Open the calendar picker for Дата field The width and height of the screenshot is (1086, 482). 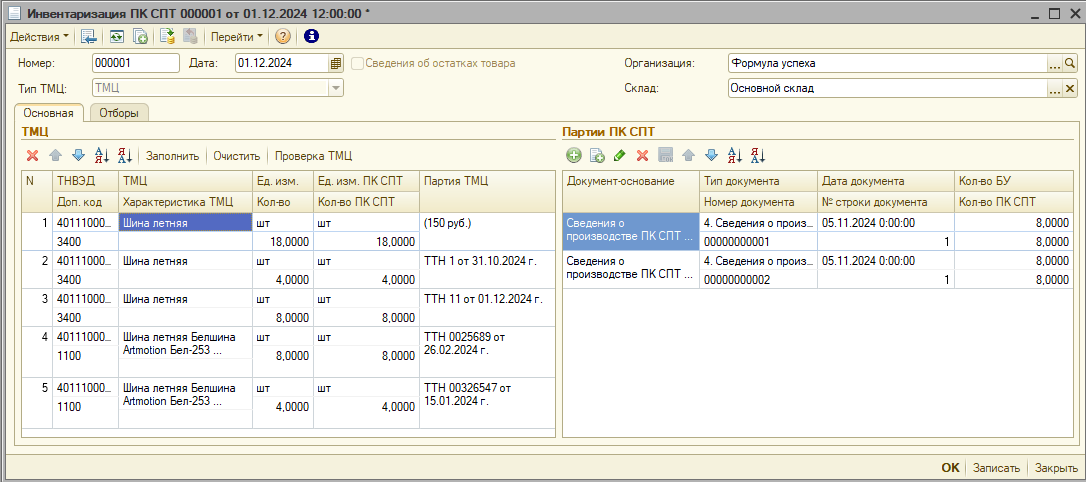(336, 63)
